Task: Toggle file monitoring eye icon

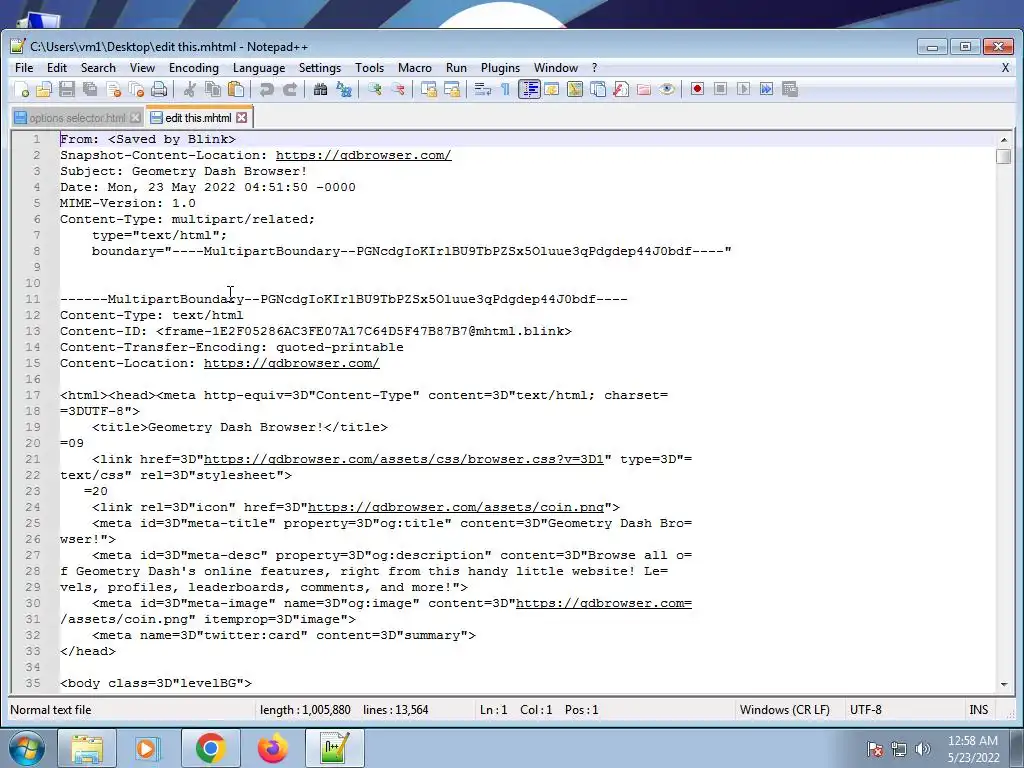Action: pyautogui.click(x=667, y=89)
